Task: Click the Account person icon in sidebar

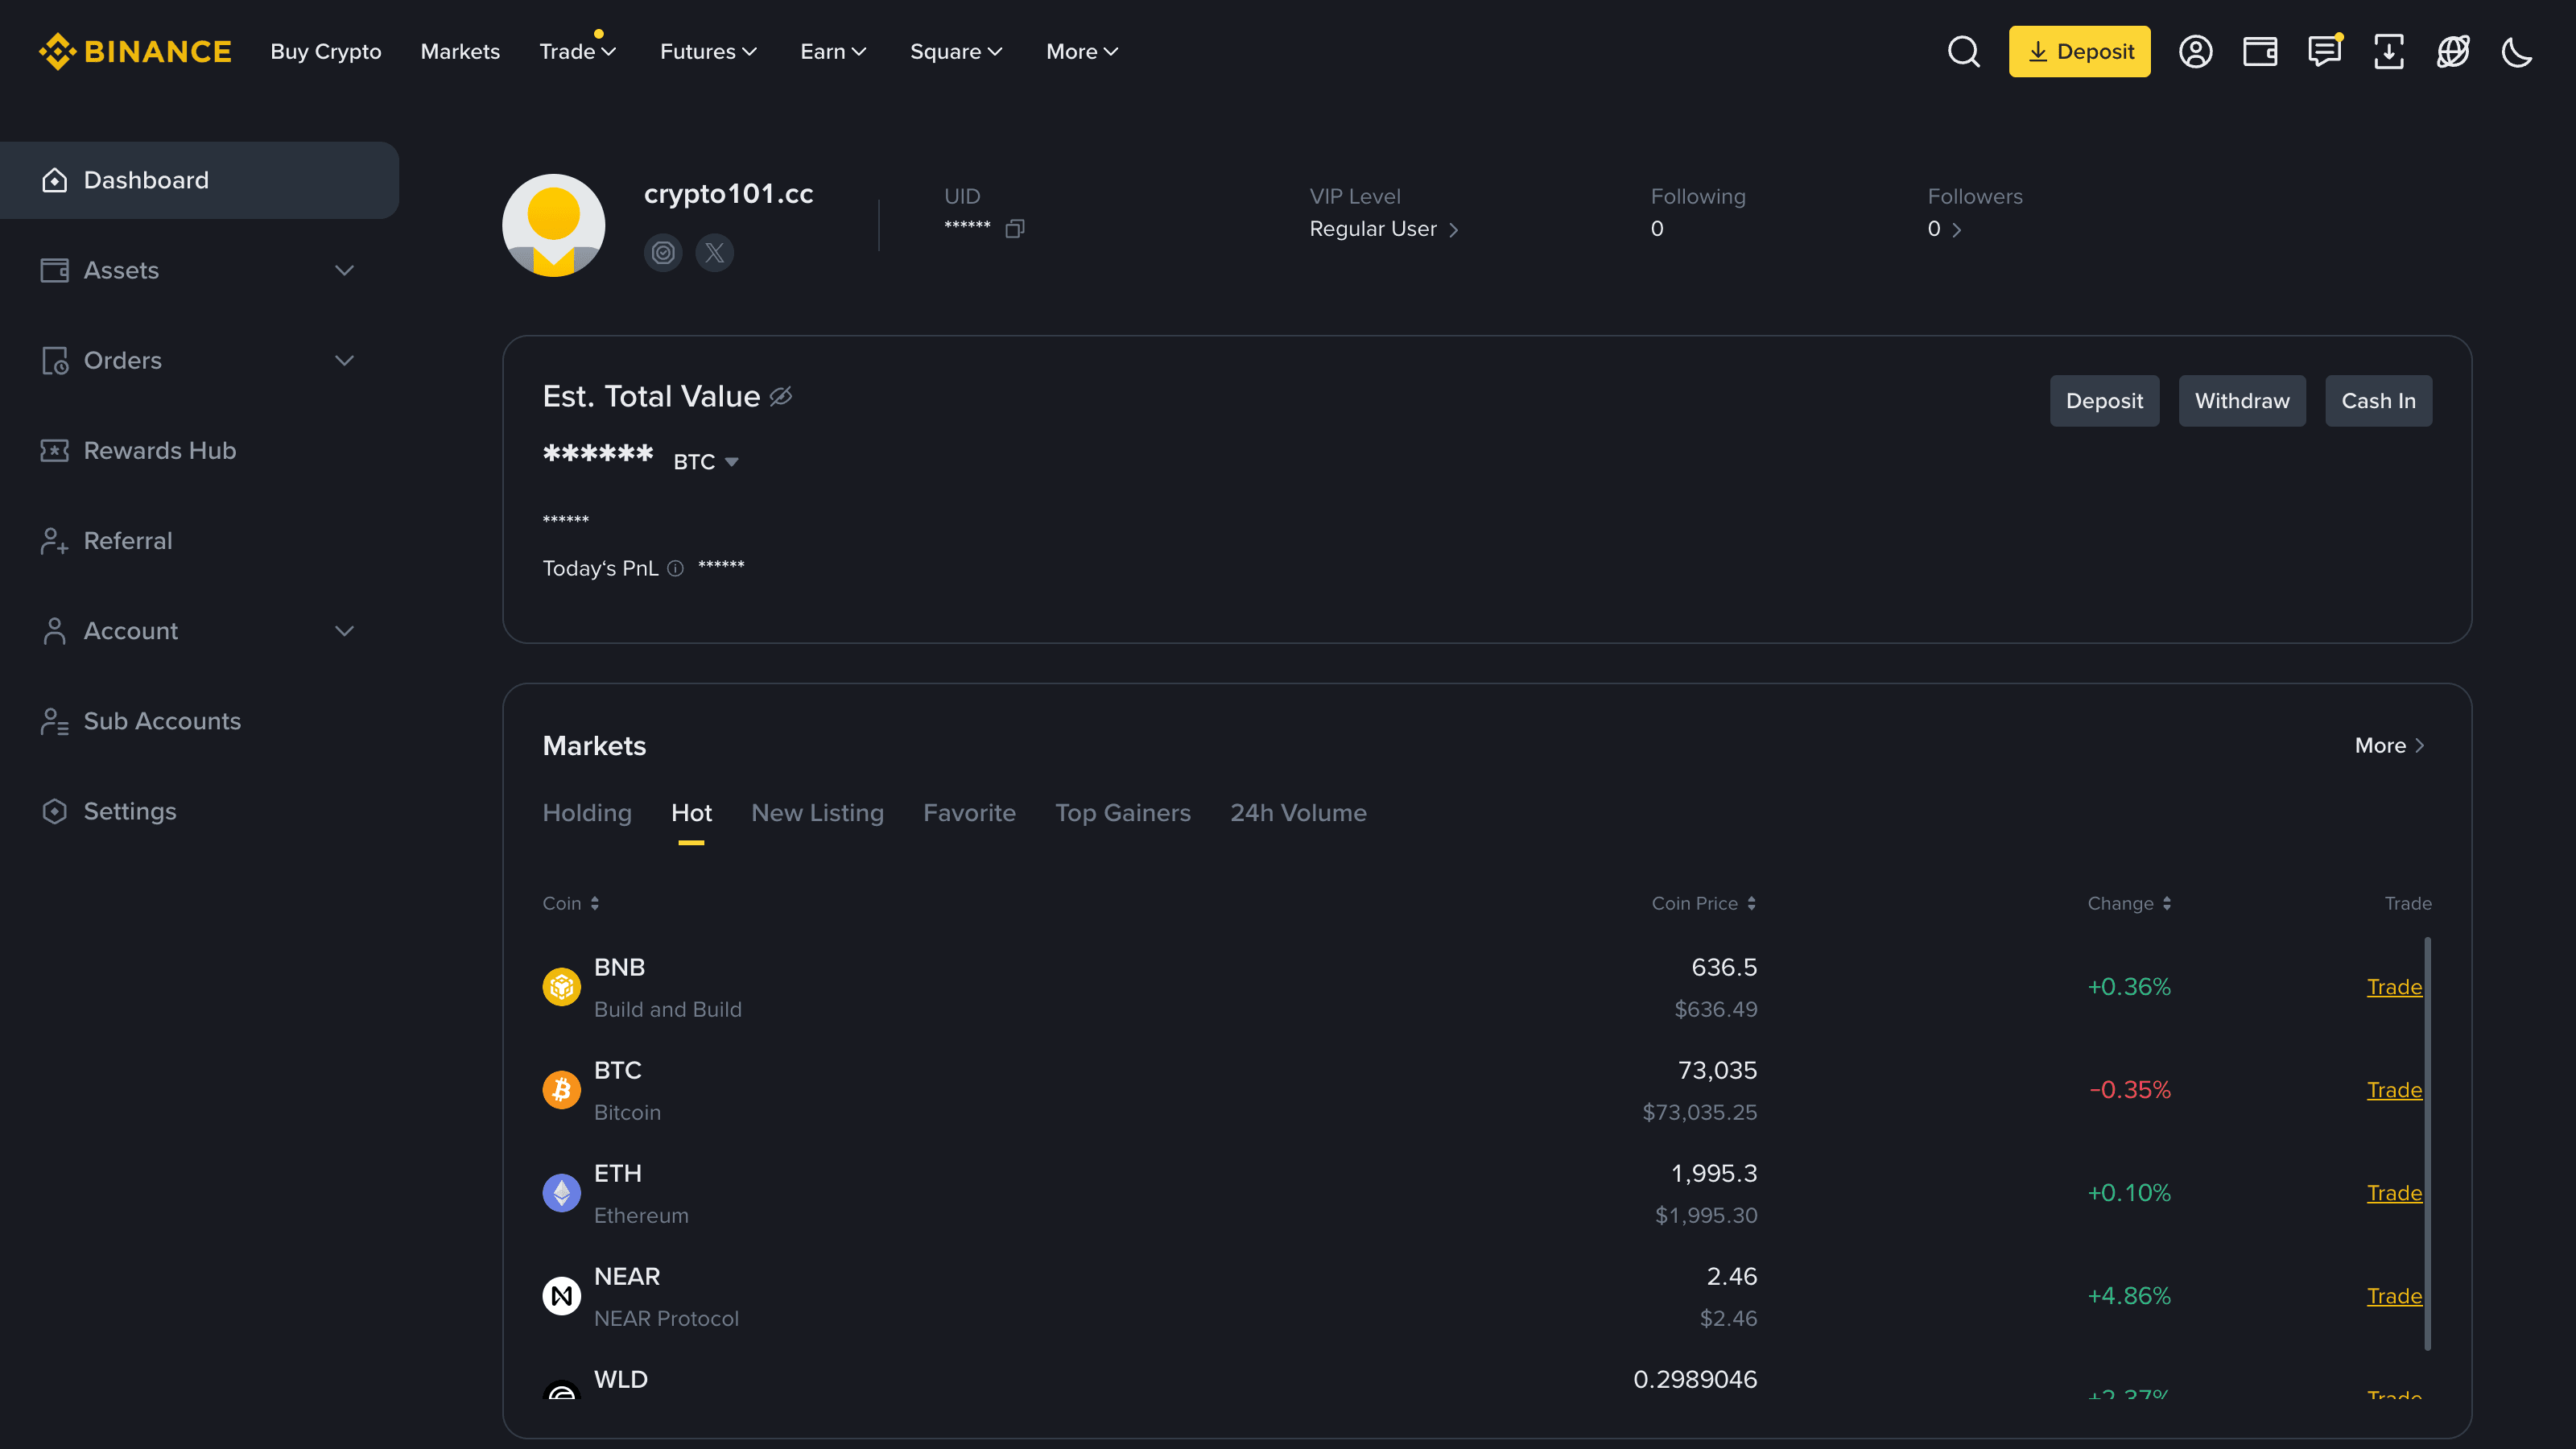Action: pos(54,631)
